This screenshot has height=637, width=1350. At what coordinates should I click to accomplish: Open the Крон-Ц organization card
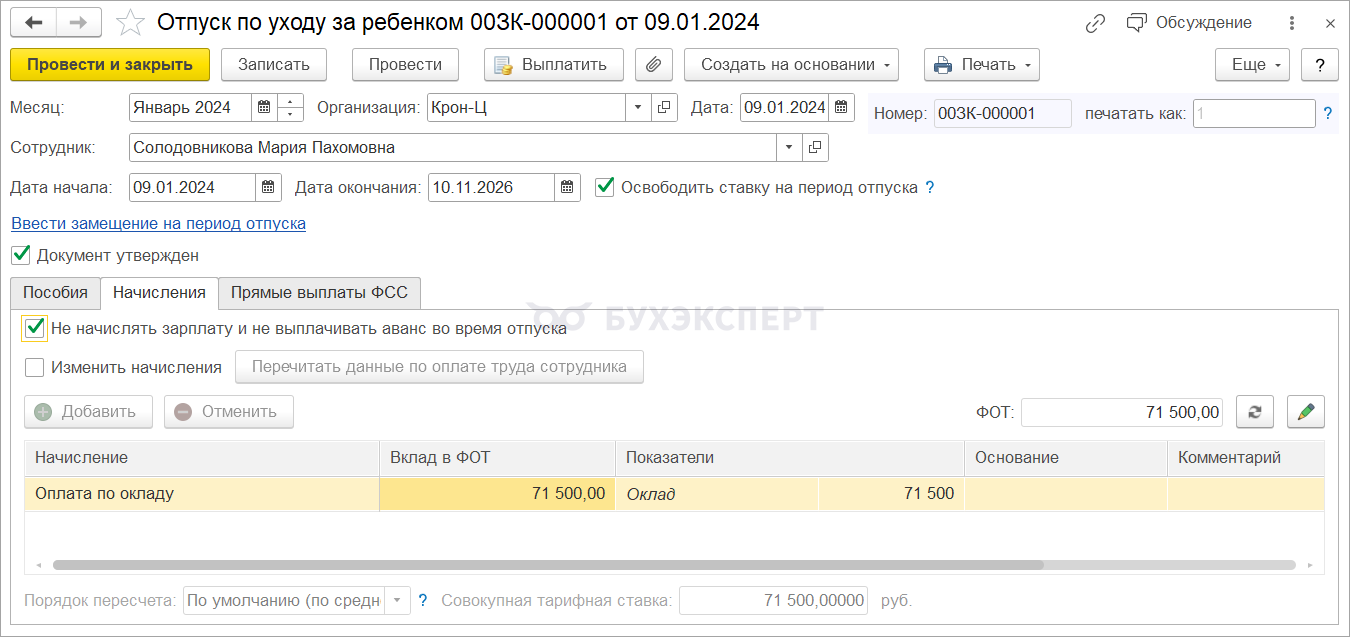pos(665,108)
